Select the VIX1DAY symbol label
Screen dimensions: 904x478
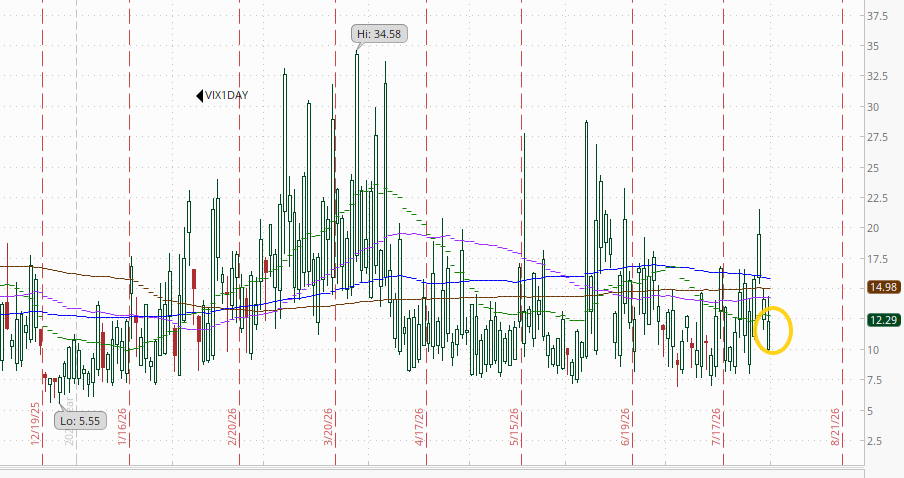(227, 95)
